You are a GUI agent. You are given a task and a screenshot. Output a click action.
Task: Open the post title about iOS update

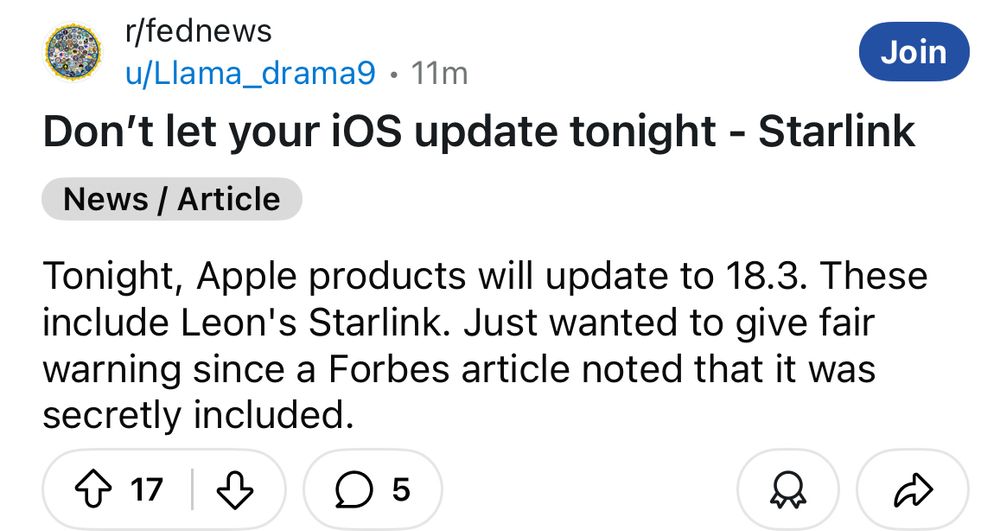pos(479,131)
